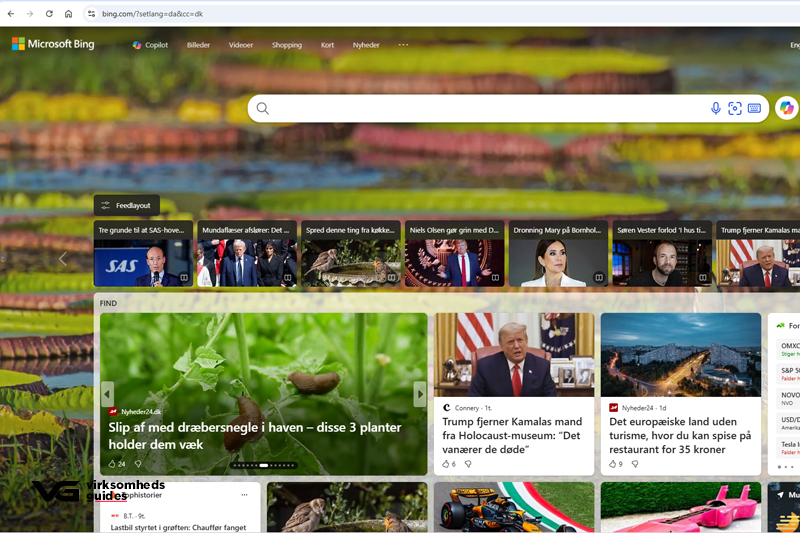
Task: Open the europæiske land uden turisme article
Action: pos(680,435)
